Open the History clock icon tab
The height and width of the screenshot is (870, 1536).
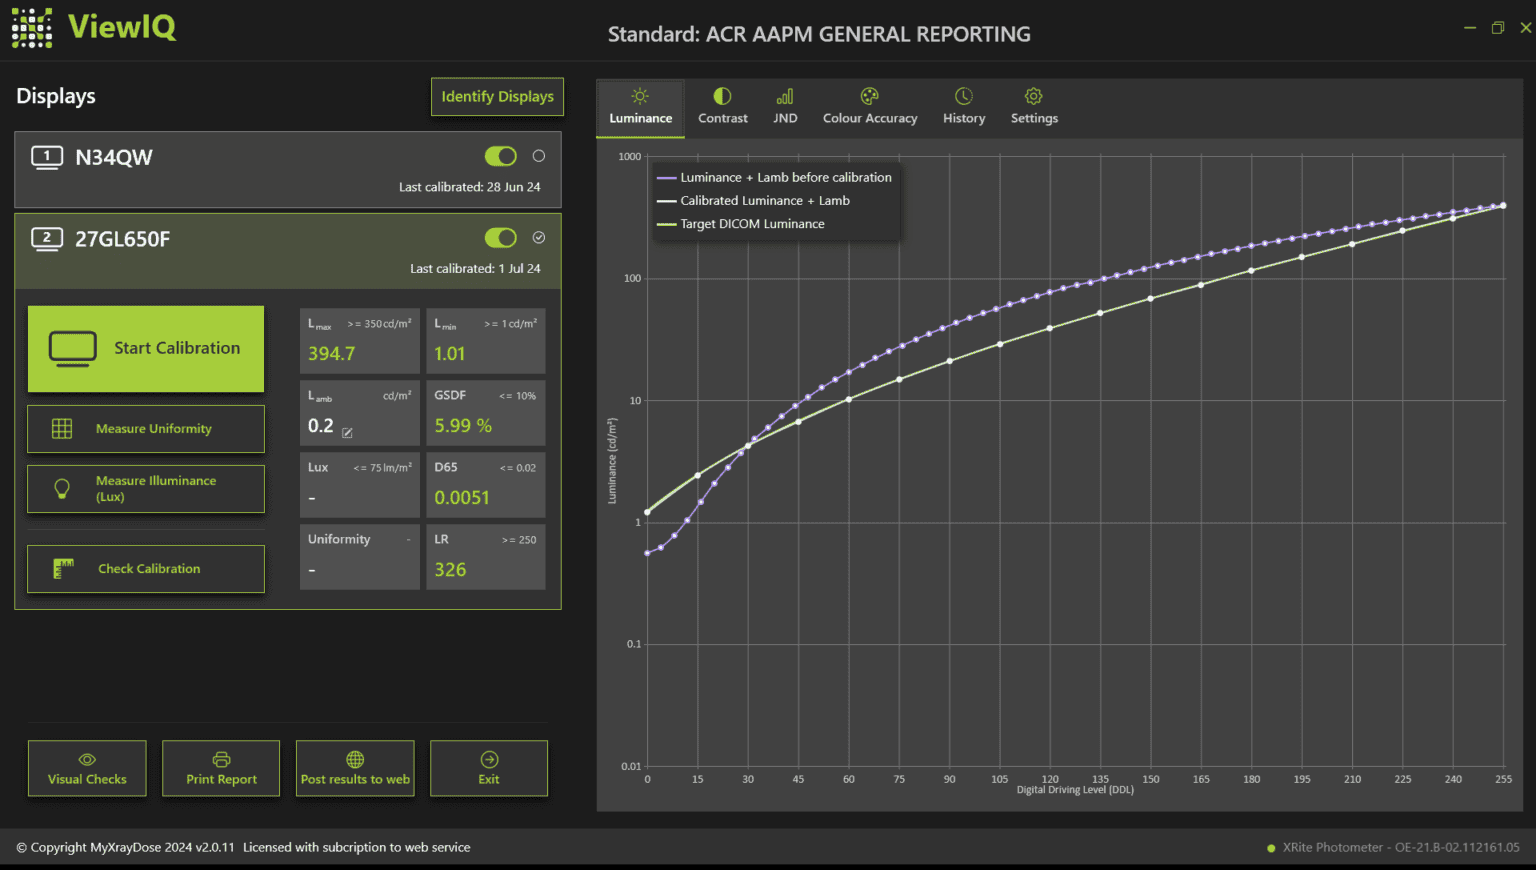pos(963,97)
